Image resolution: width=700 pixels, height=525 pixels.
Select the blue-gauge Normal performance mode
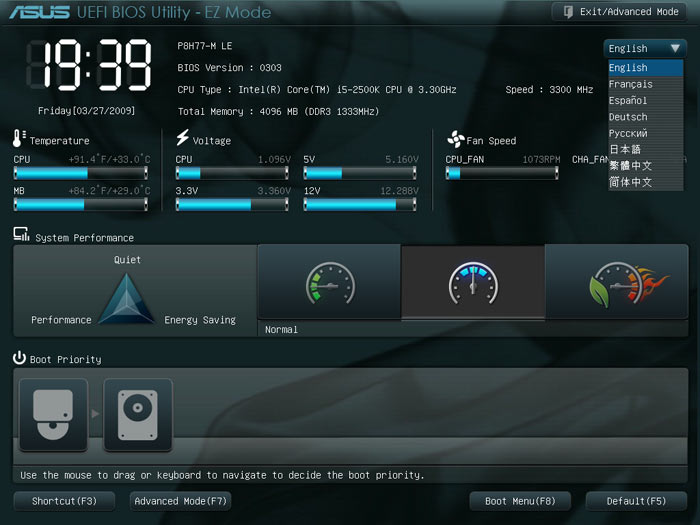point(473,282)
